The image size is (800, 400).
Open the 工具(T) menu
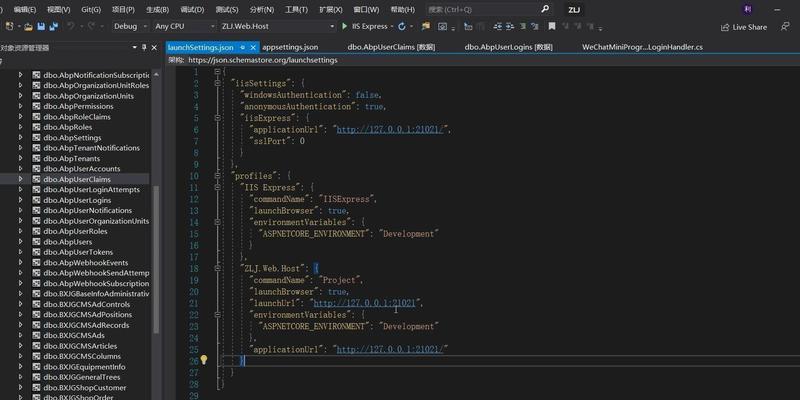pos(296,9)
